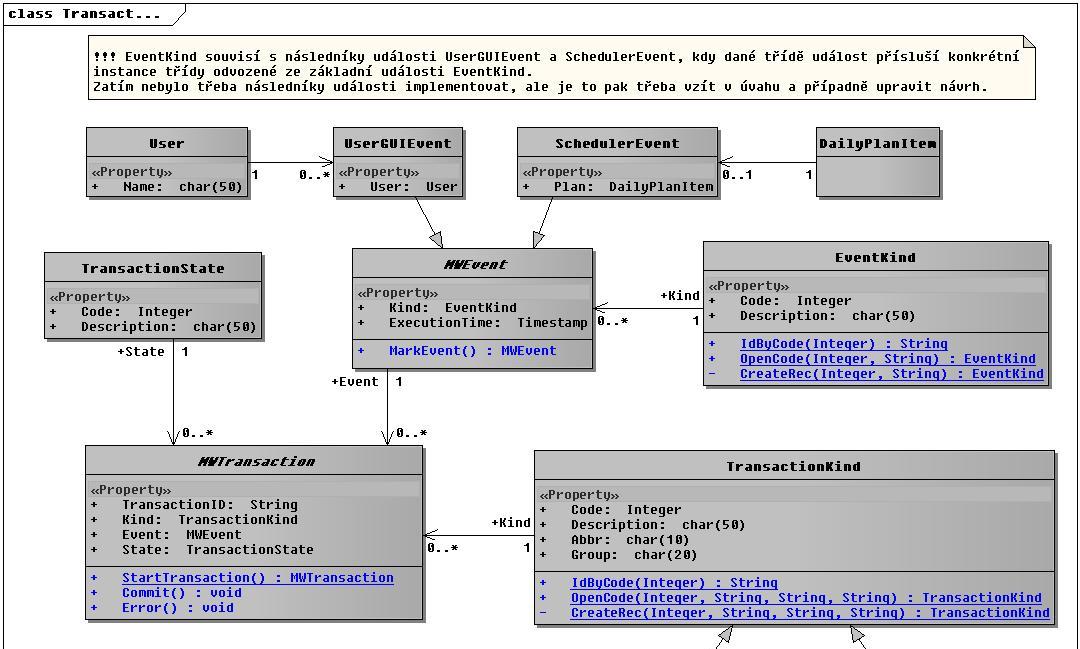Screen dimensions: 1080x649
Task: Select the TransactionKind class title
Action: point(793,466)
